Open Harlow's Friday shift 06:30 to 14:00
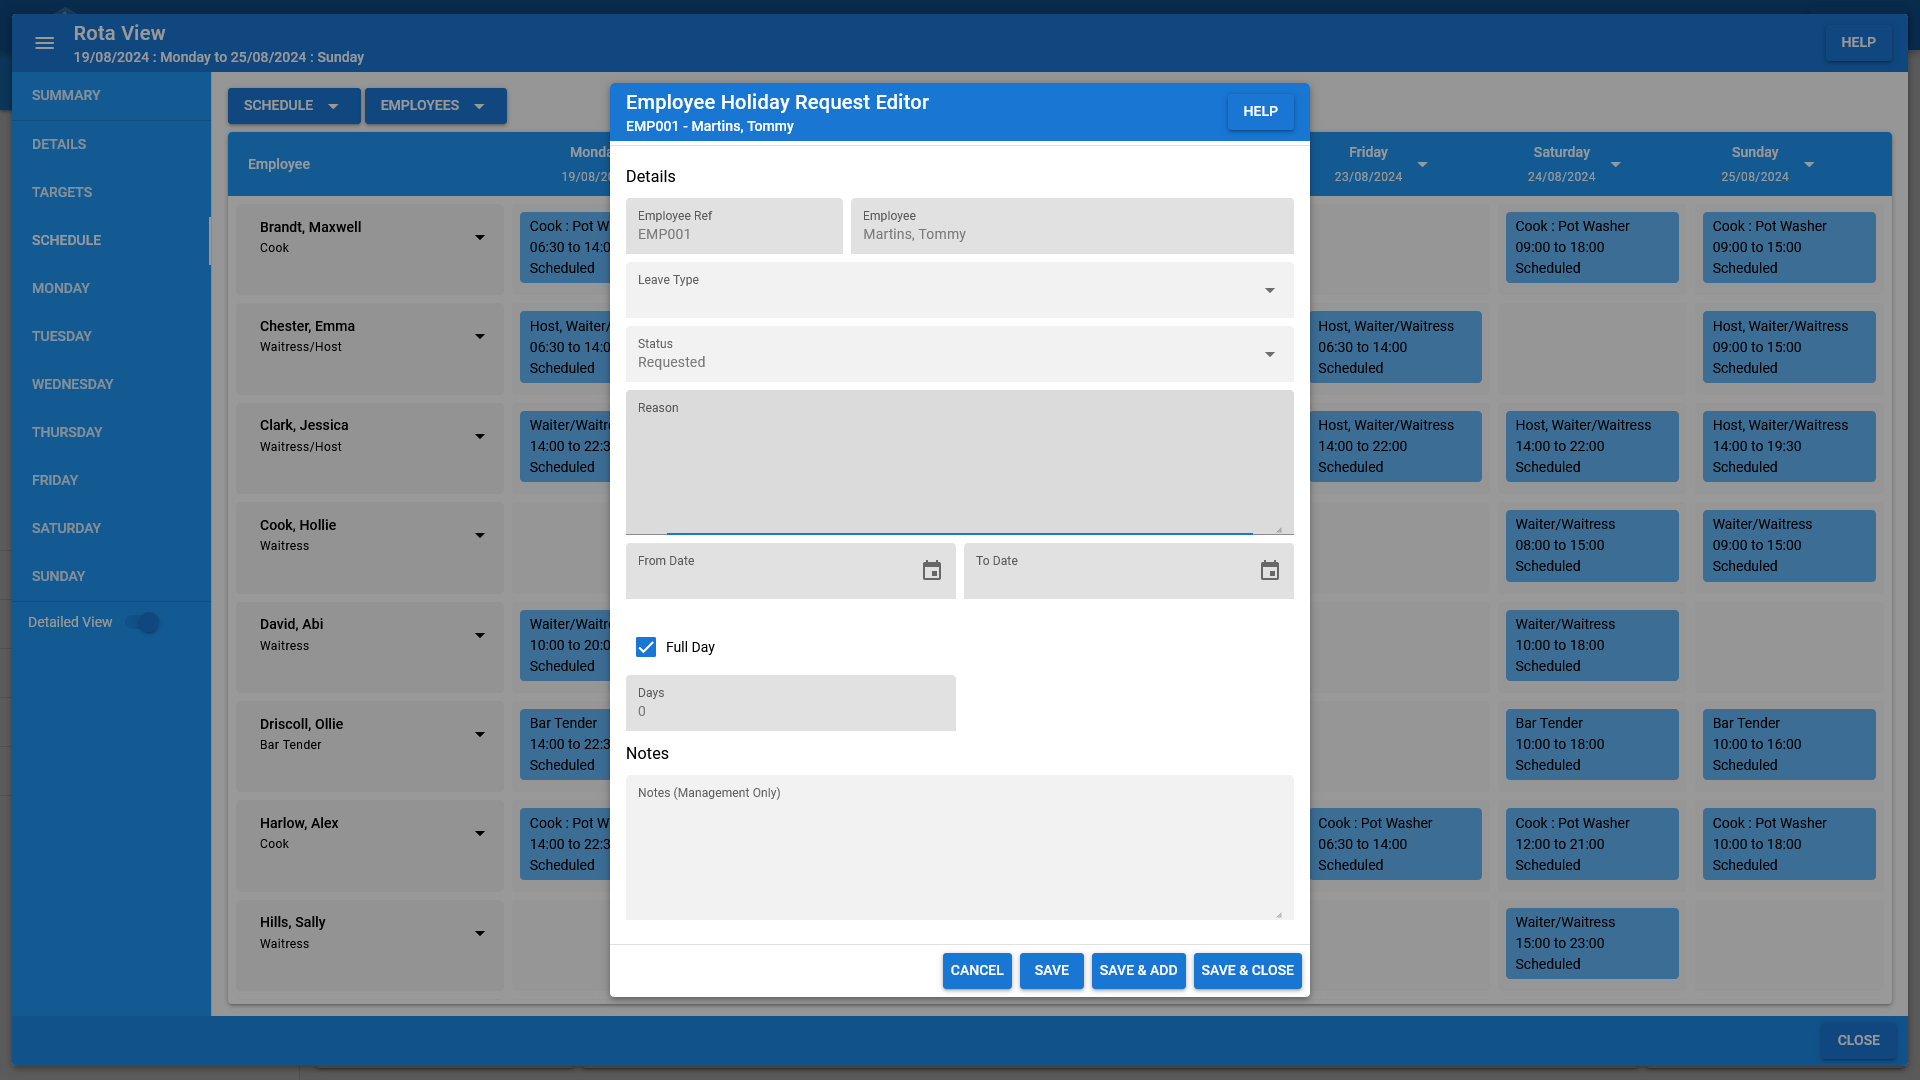The width and height of the screenshot is (1920, 1080). [1395, 845]
